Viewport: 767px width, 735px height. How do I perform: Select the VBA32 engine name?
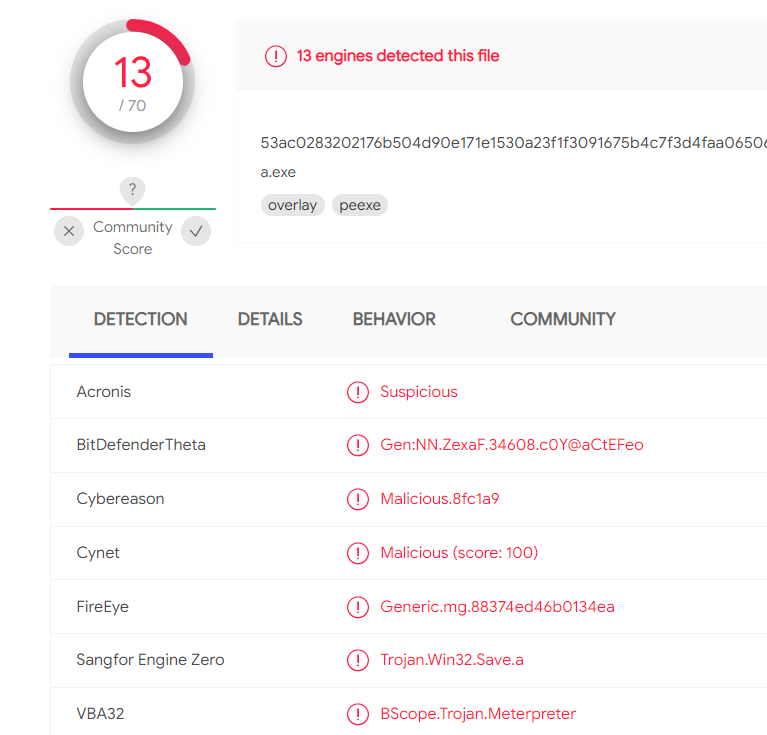100,713
